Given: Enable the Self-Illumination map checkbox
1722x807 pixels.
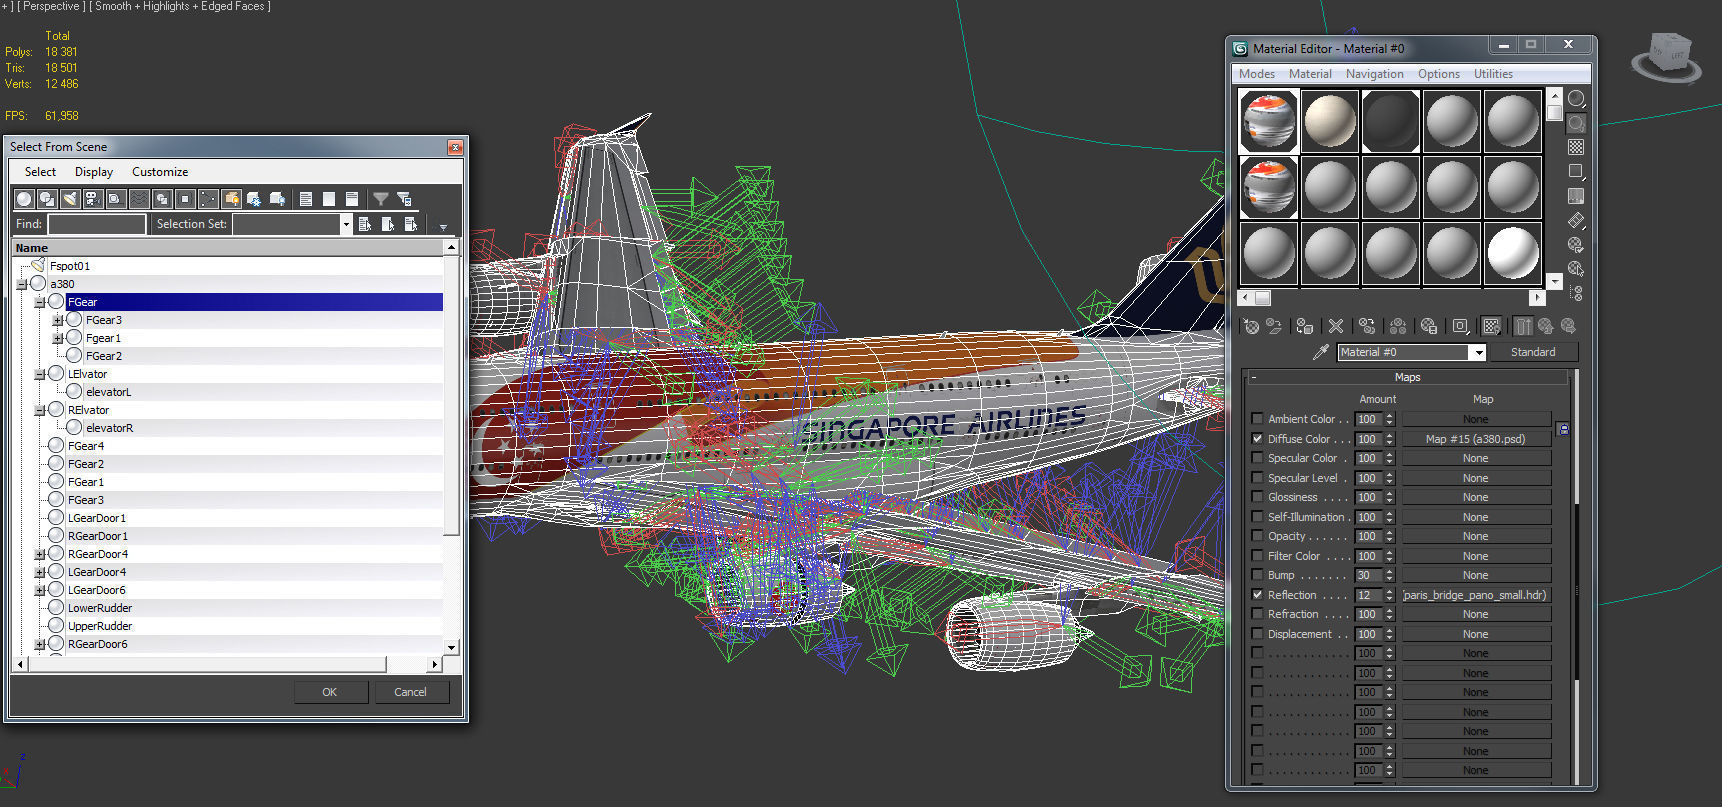Looking at the screenshot, I should [x=1257, y=516].
